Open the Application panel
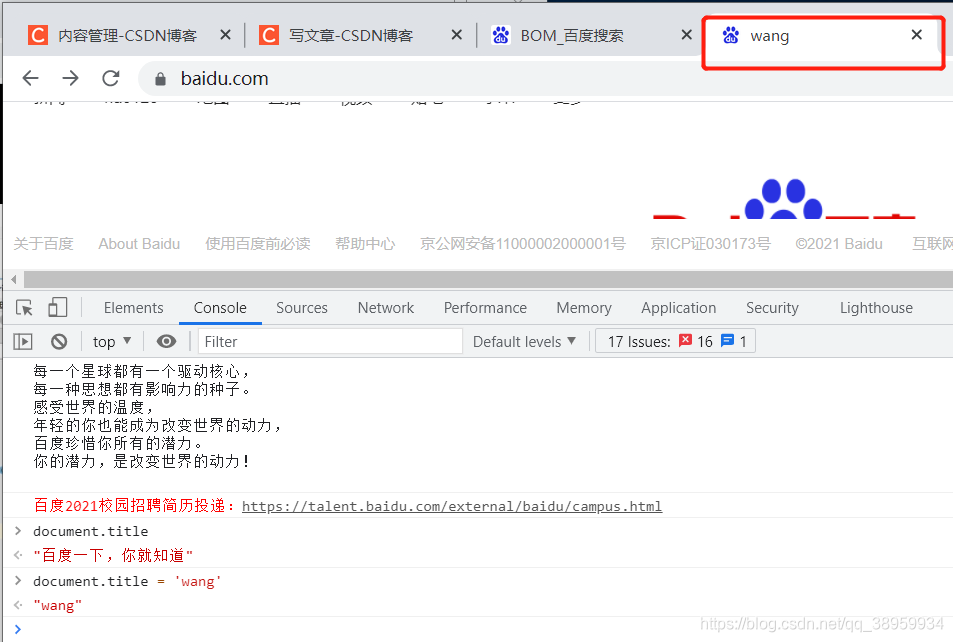This screenshot has width=953, height=642. (x=678, y=308)
